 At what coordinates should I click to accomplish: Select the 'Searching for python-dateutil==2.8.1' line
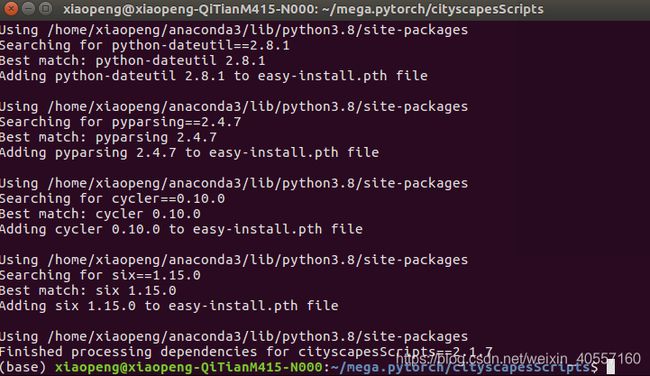pos(145,45)
